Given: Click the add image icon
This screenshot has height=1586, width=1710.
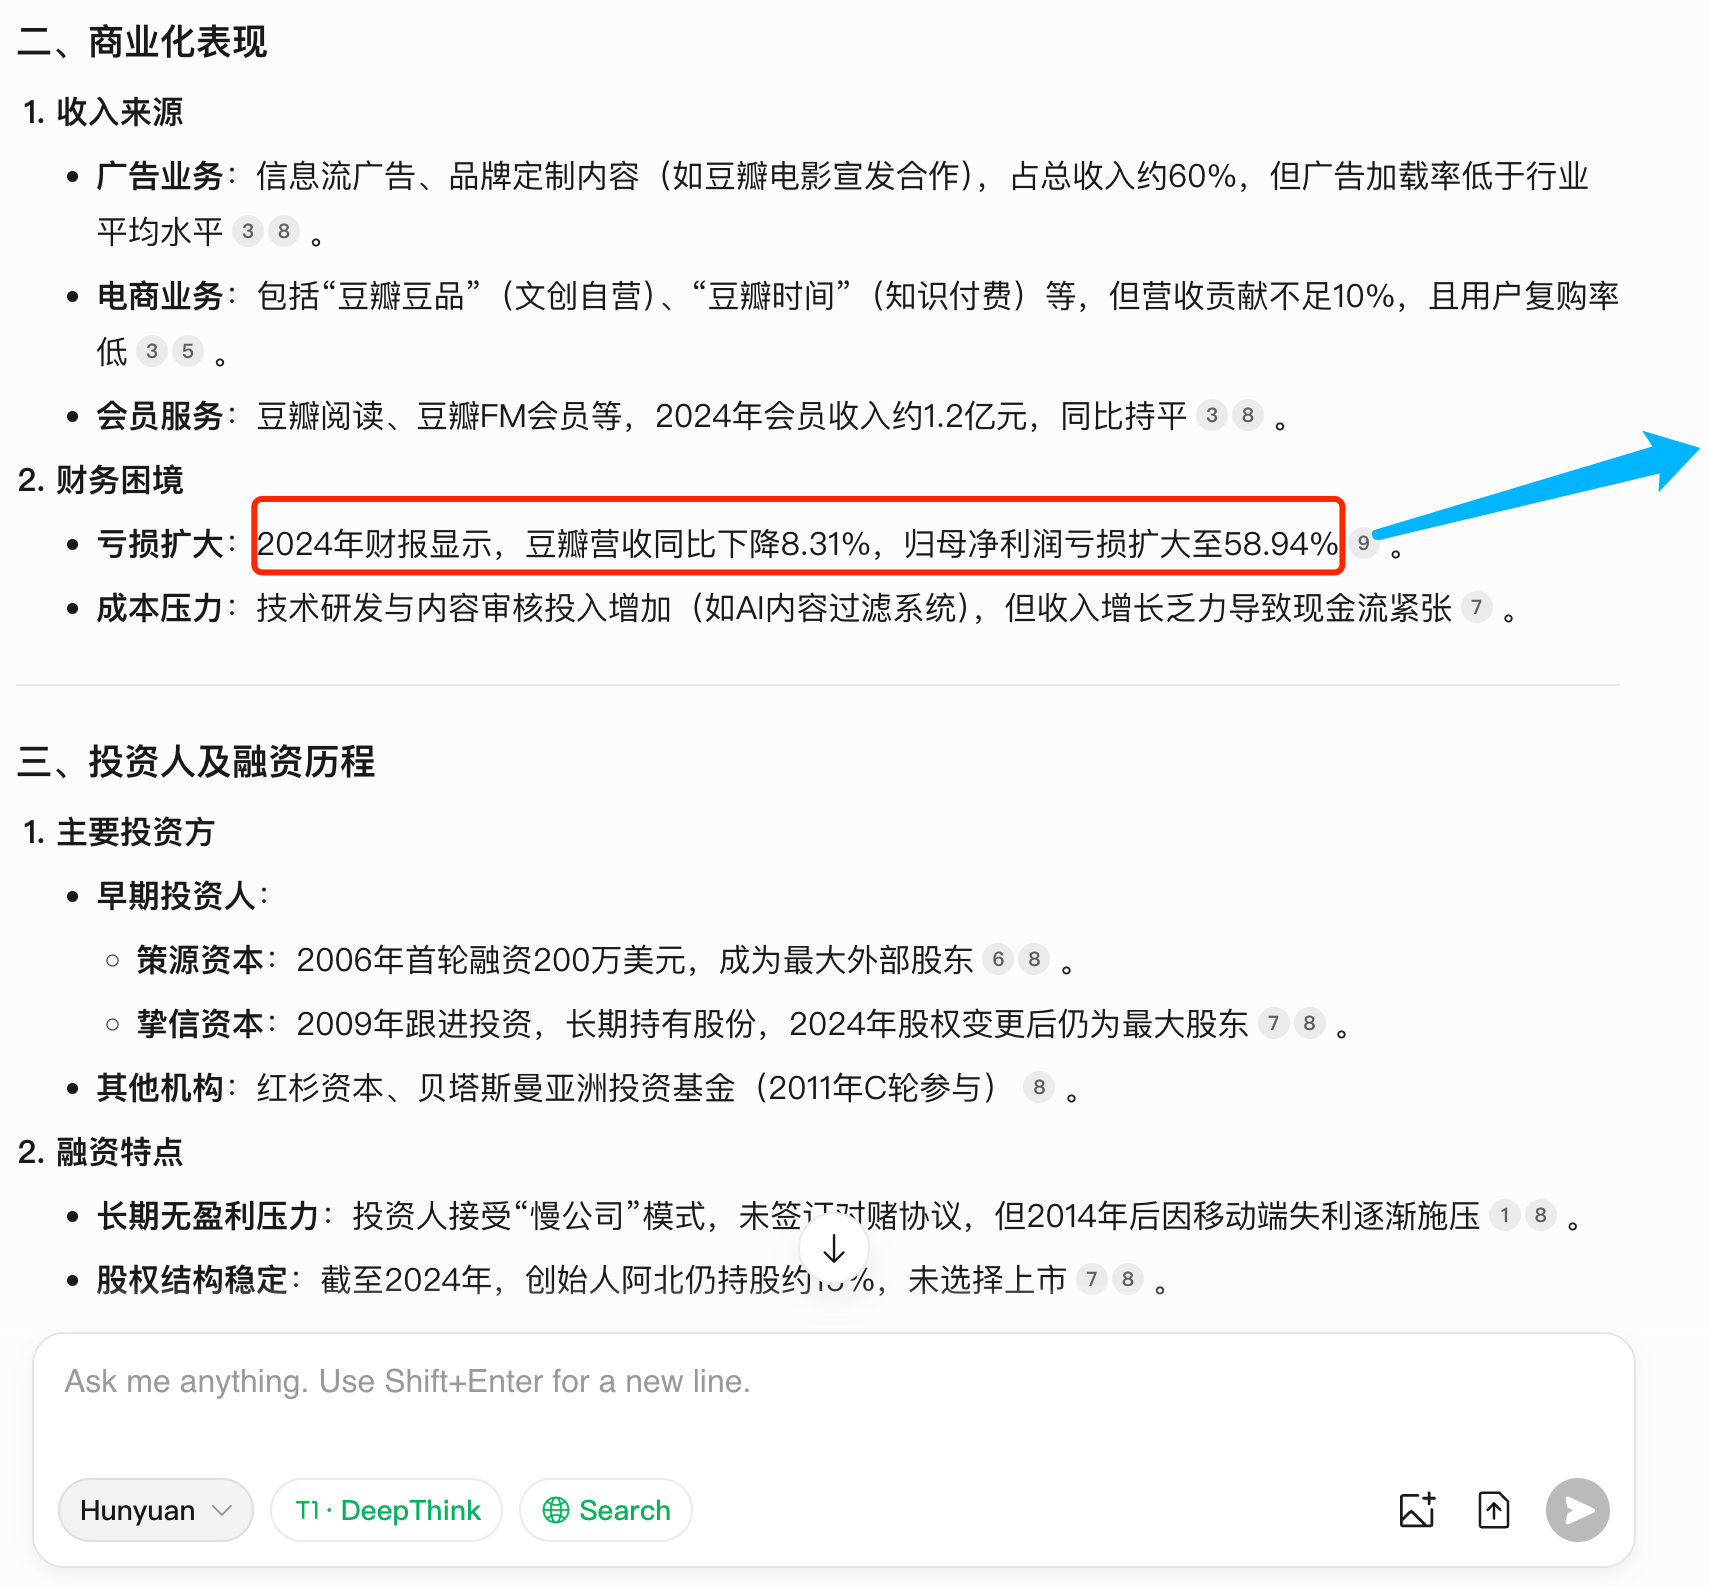Looking at the screenshot, I should [1418, 1510].
